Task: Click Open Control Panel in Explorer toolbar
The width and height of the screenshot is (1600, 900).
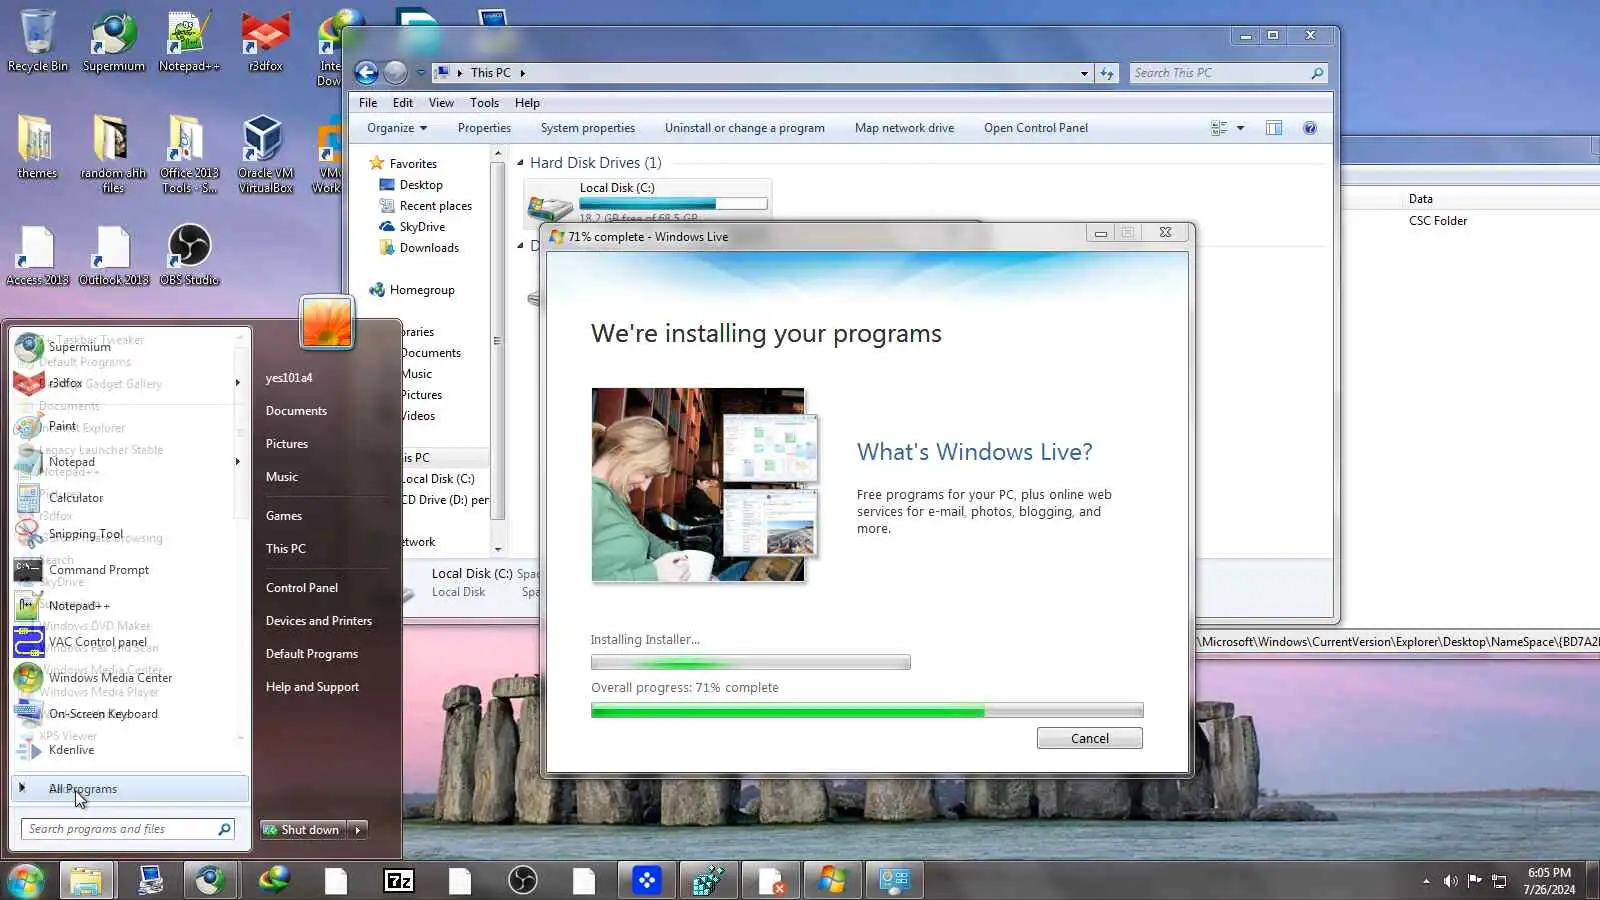Action: click(1036, 128)
